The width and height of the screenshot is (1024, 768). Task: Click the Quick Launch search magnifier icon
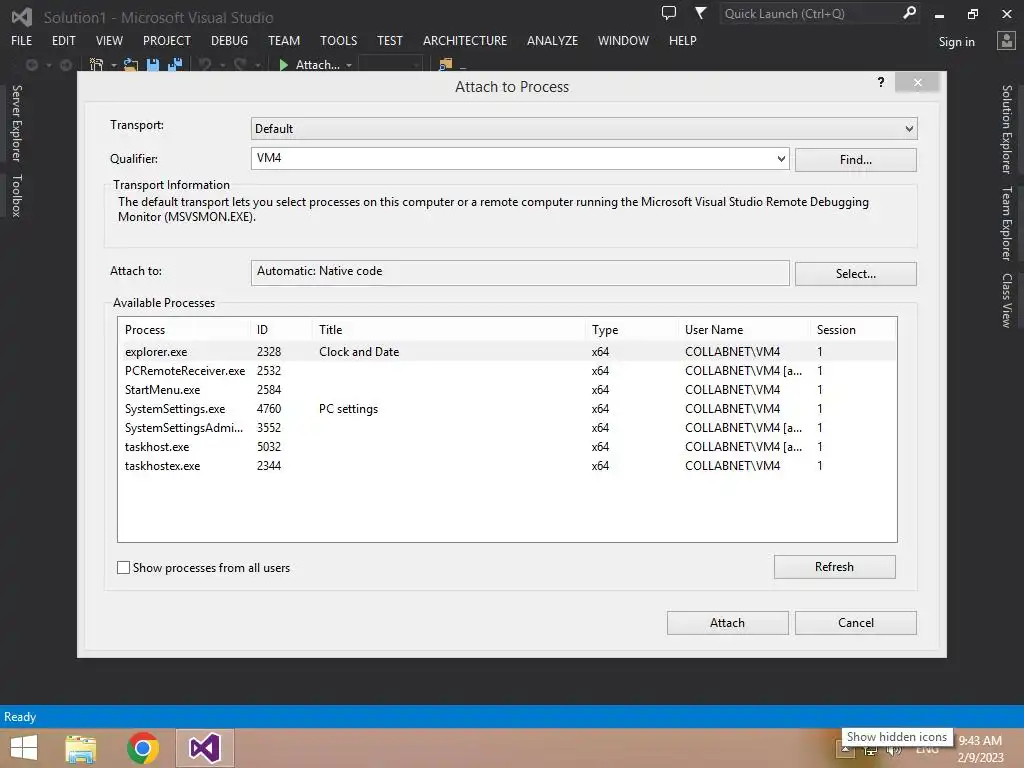point(909,13)
